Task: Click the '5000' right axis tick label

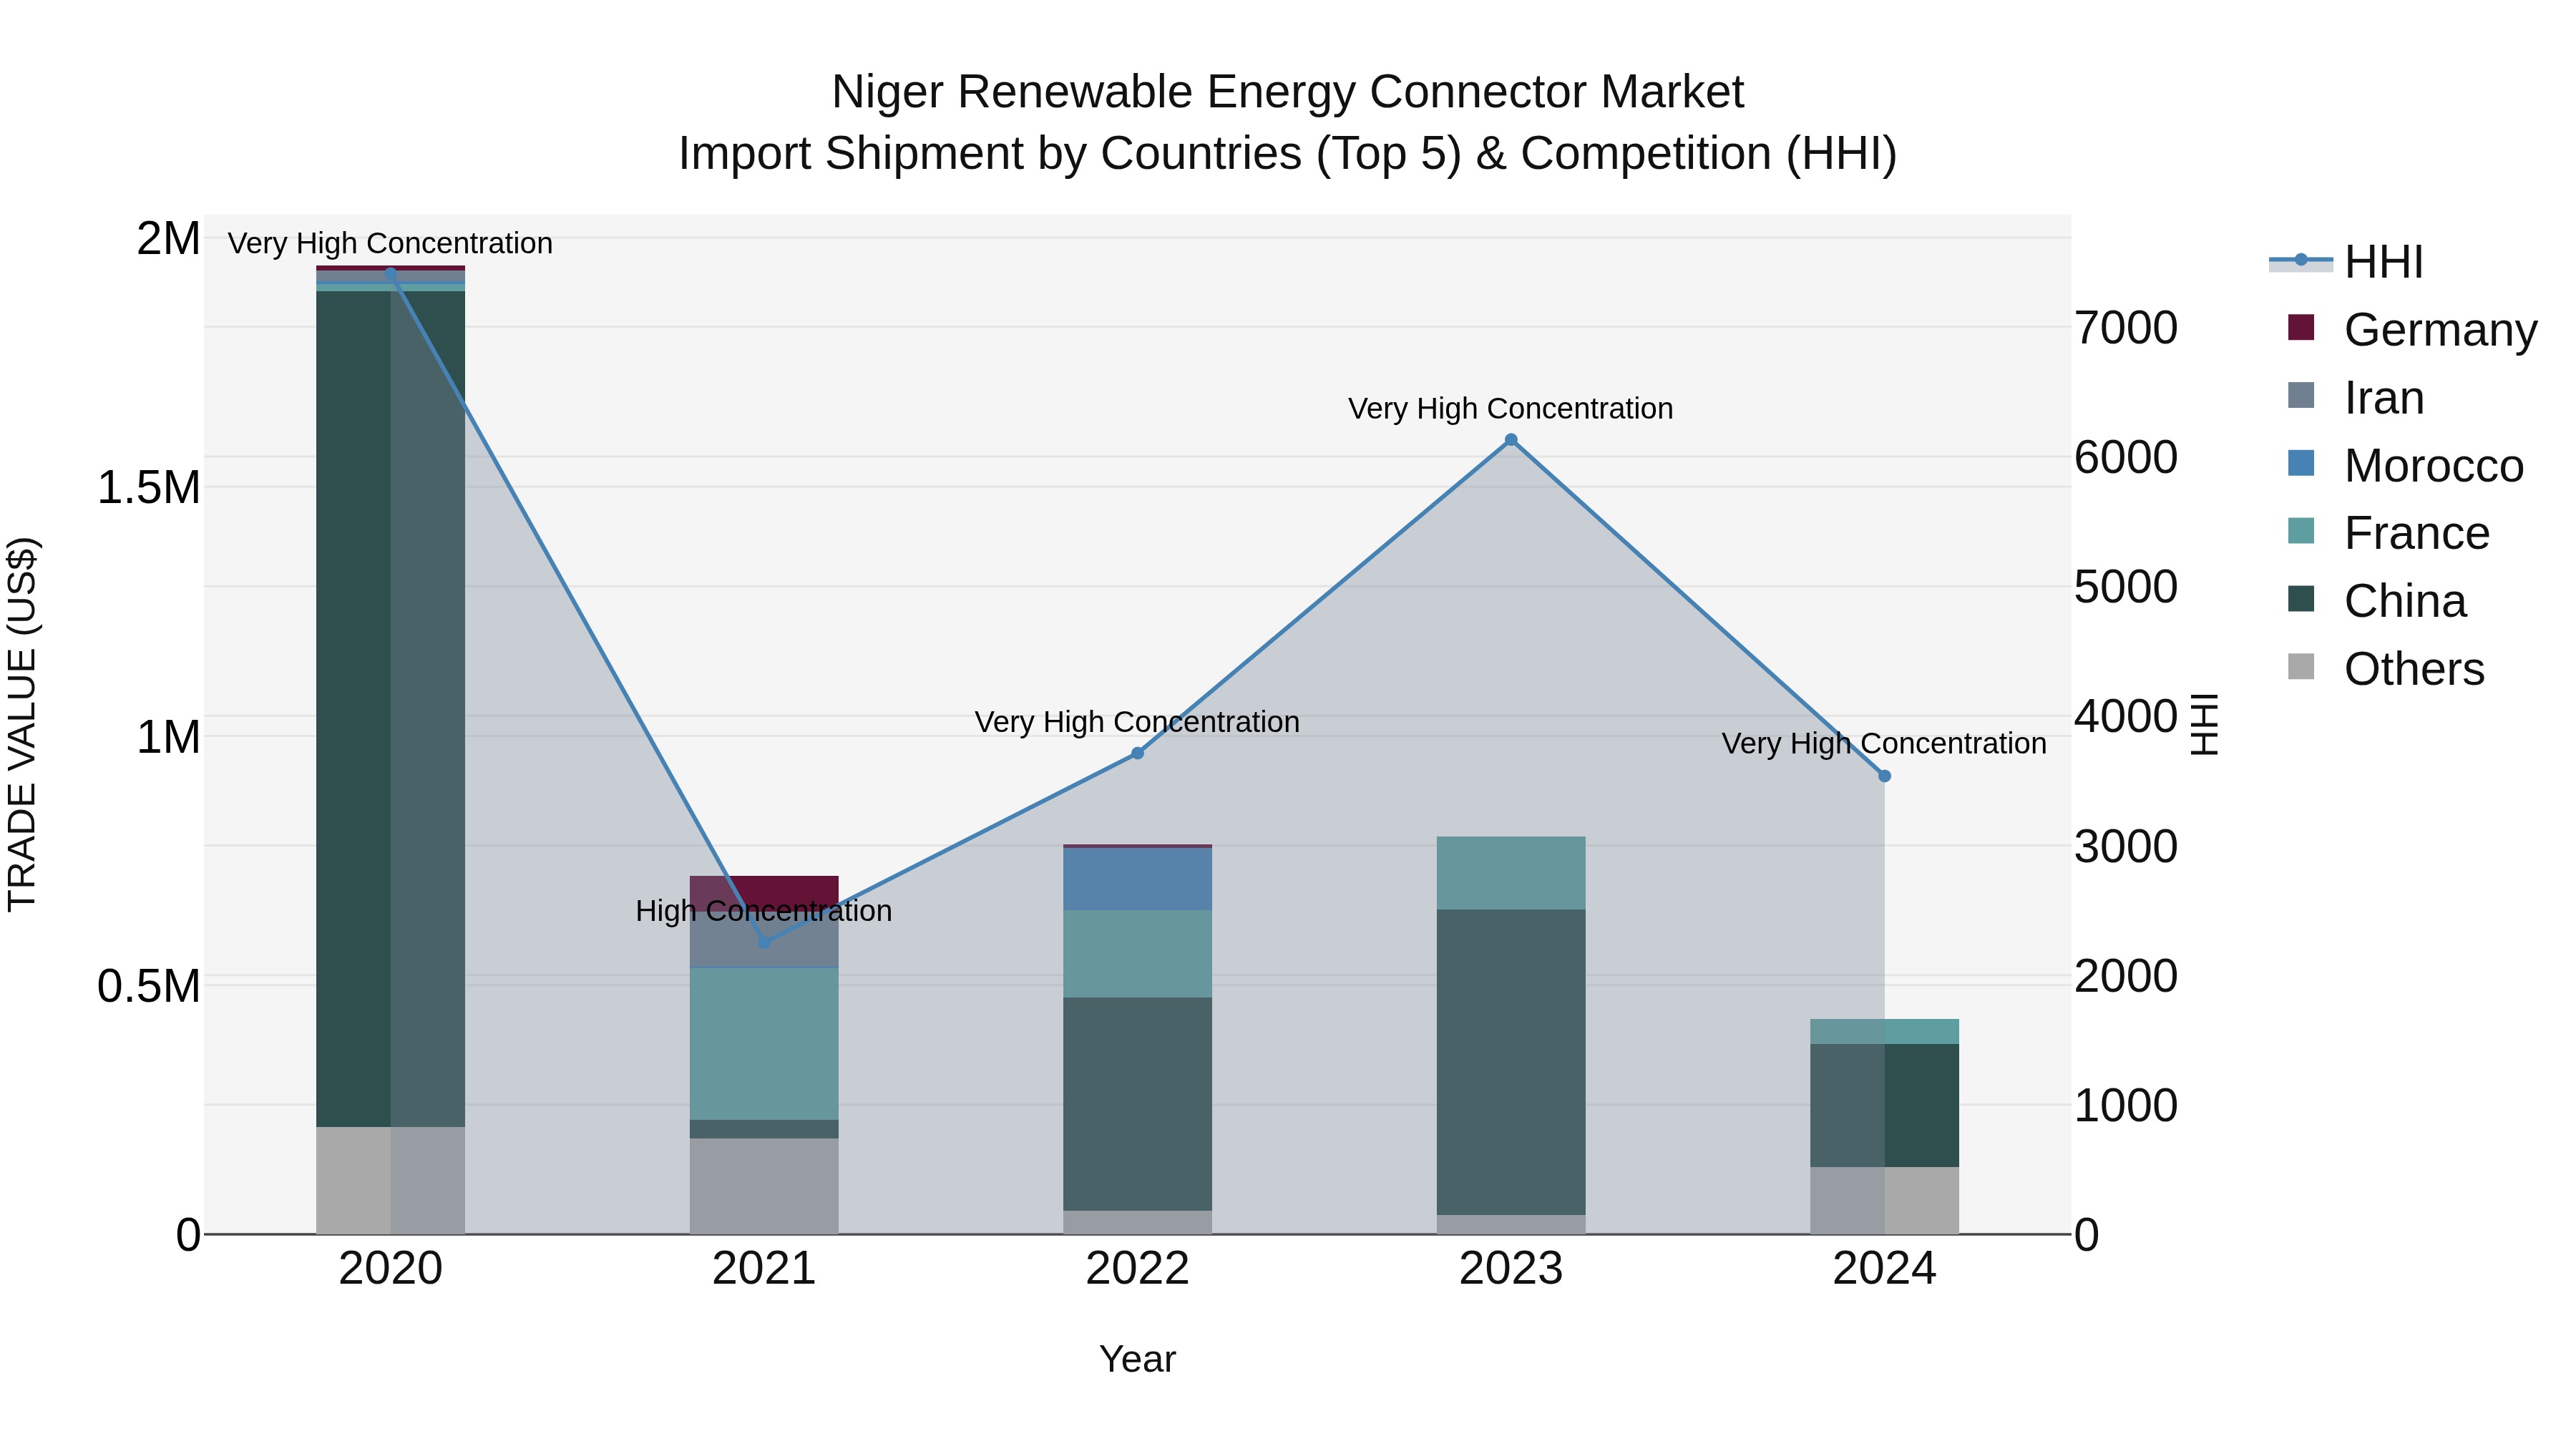Action: click(x=2127, y=587)
